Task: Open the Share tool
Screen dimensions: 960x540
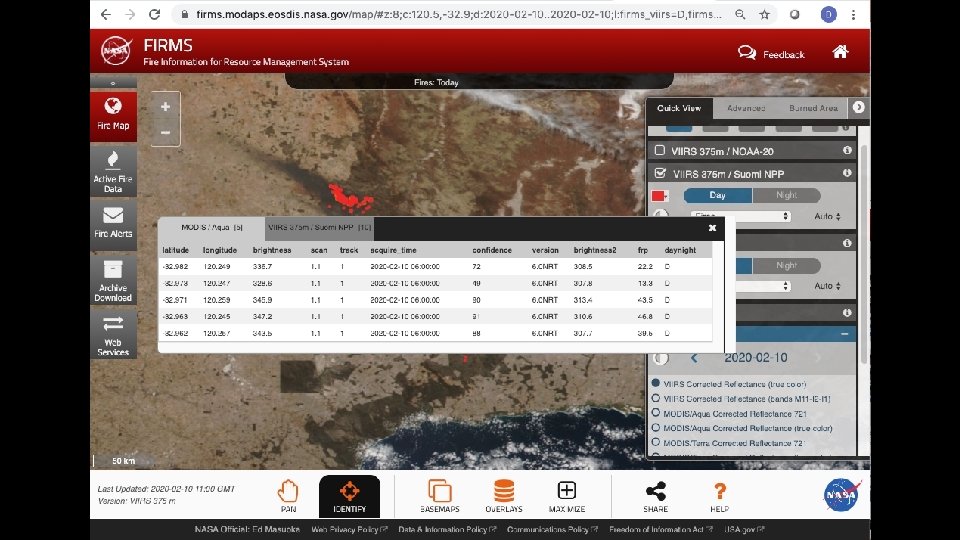Action: click(655, 496)
